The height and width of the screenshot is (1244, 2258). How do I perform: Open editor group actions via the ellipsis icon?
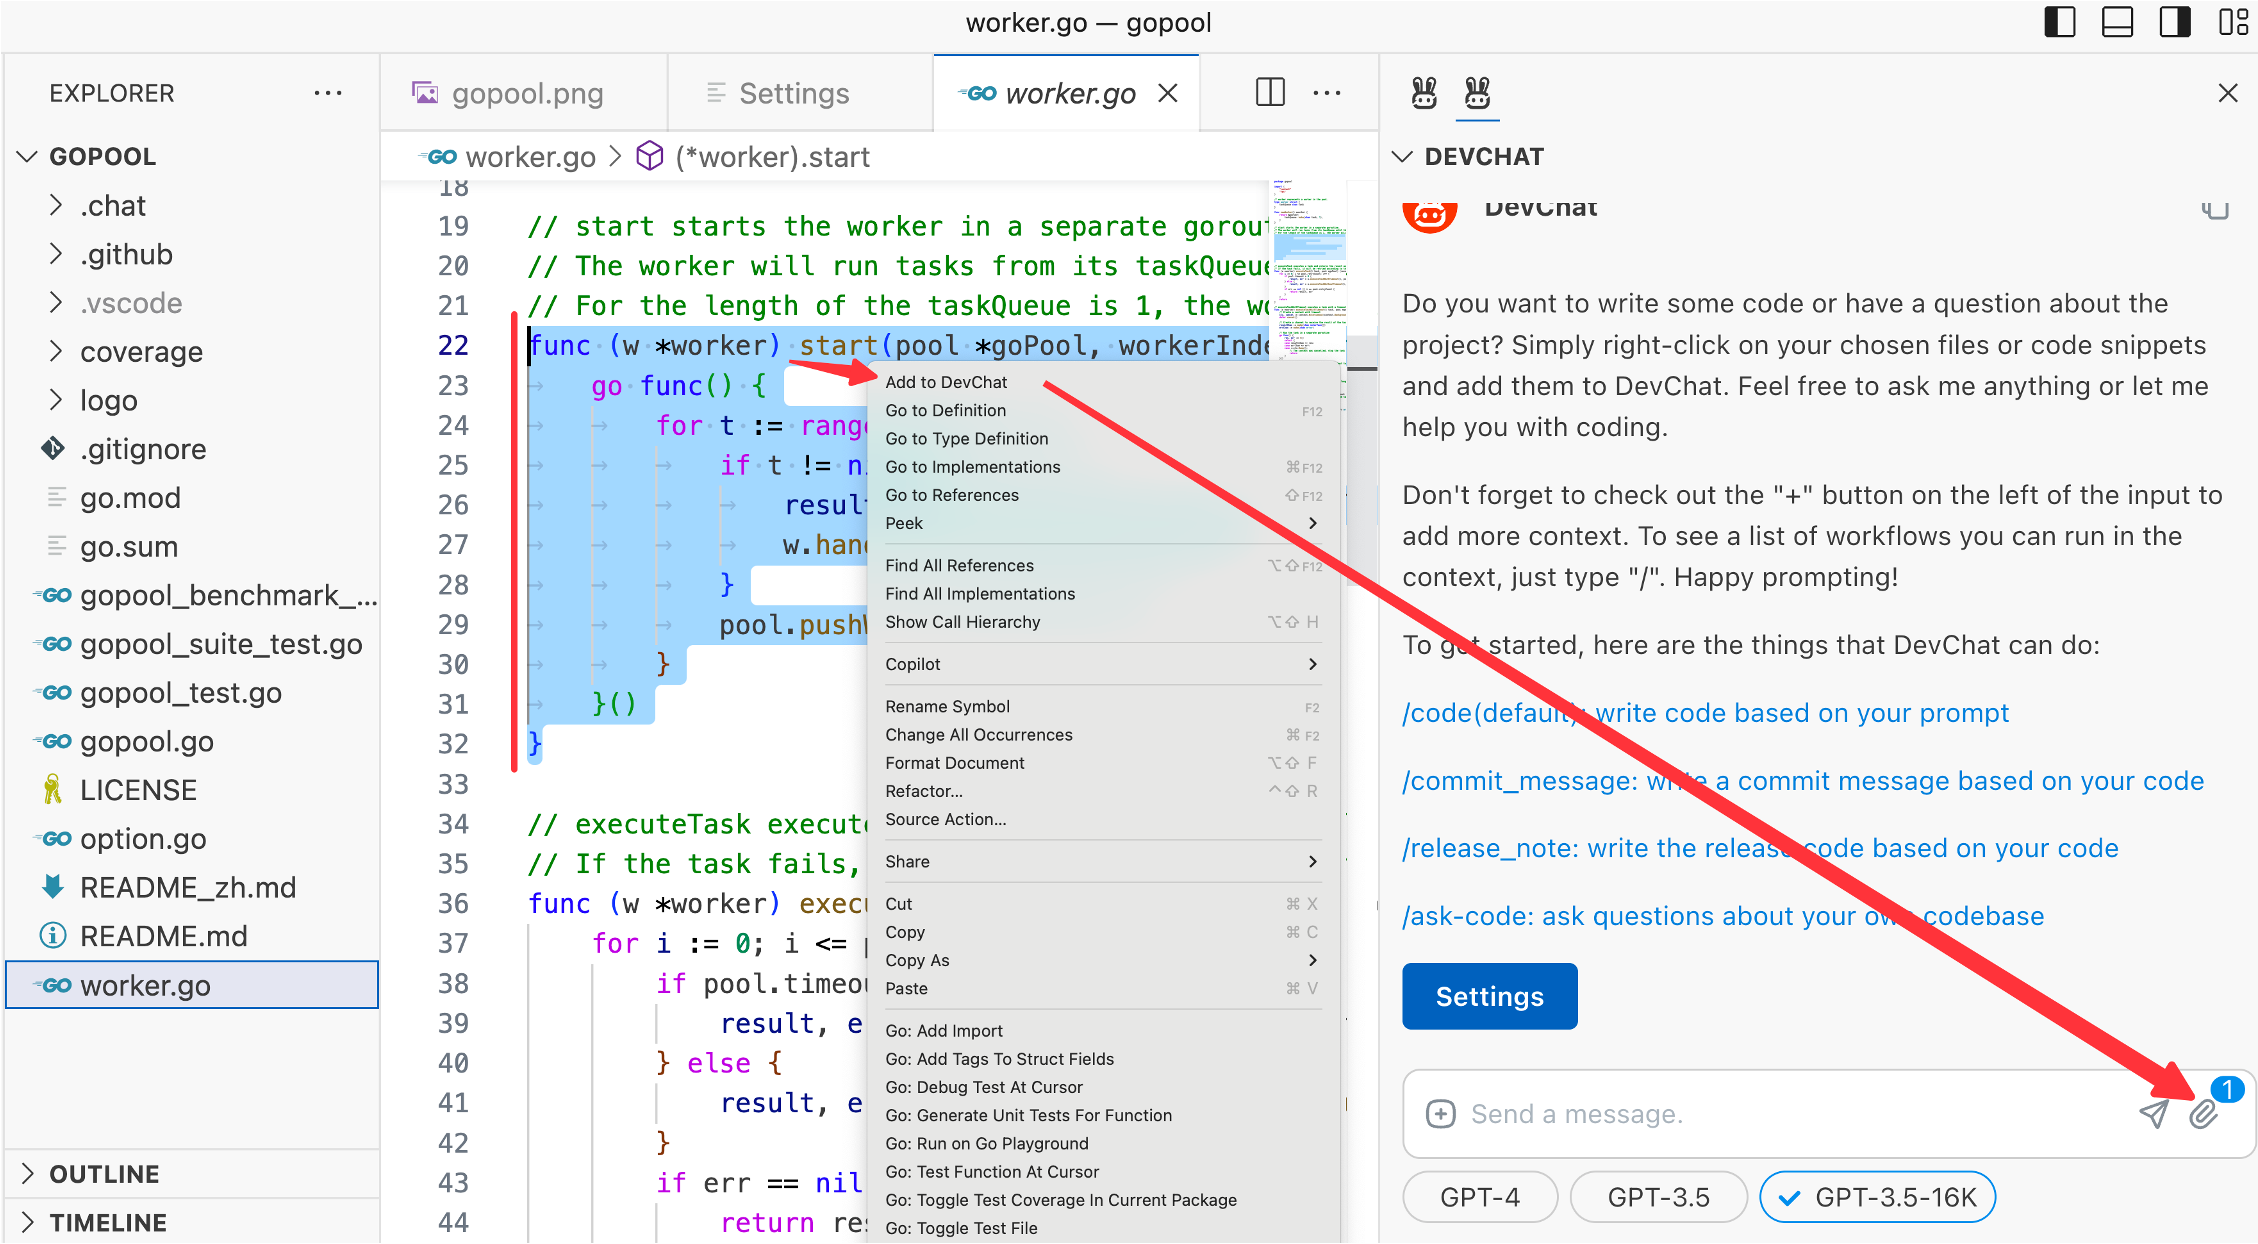click(1327, 92)
